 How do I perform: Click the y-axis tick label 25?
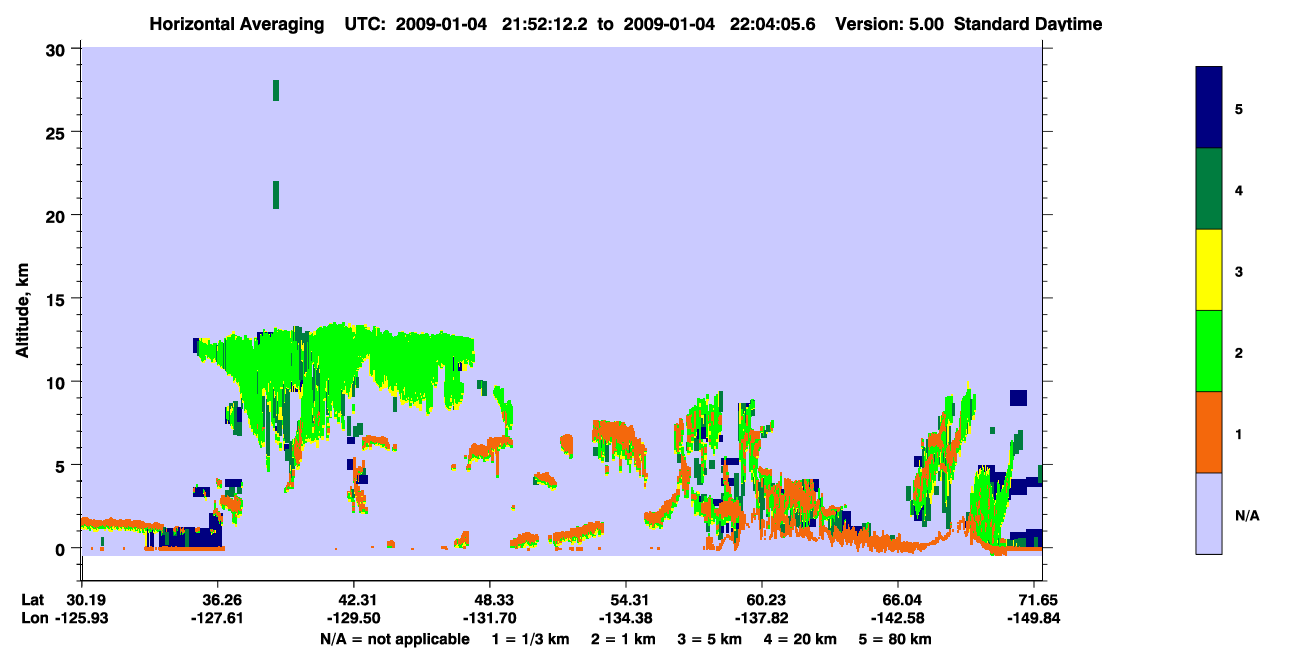pyautogui.click(x=57, y=132)
